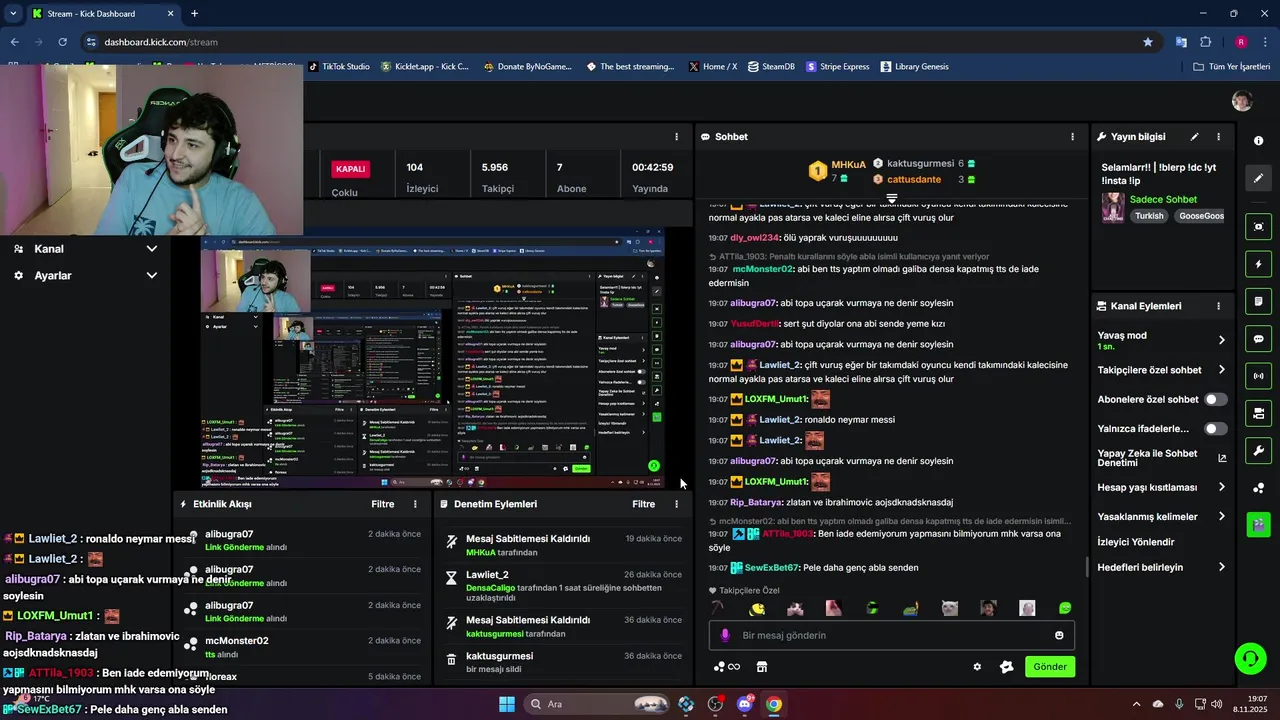The height and width of the screenshot is (720, 1280).
Task: Click the chat identity badge icon beside Gönder
Action: point(1007,667)
